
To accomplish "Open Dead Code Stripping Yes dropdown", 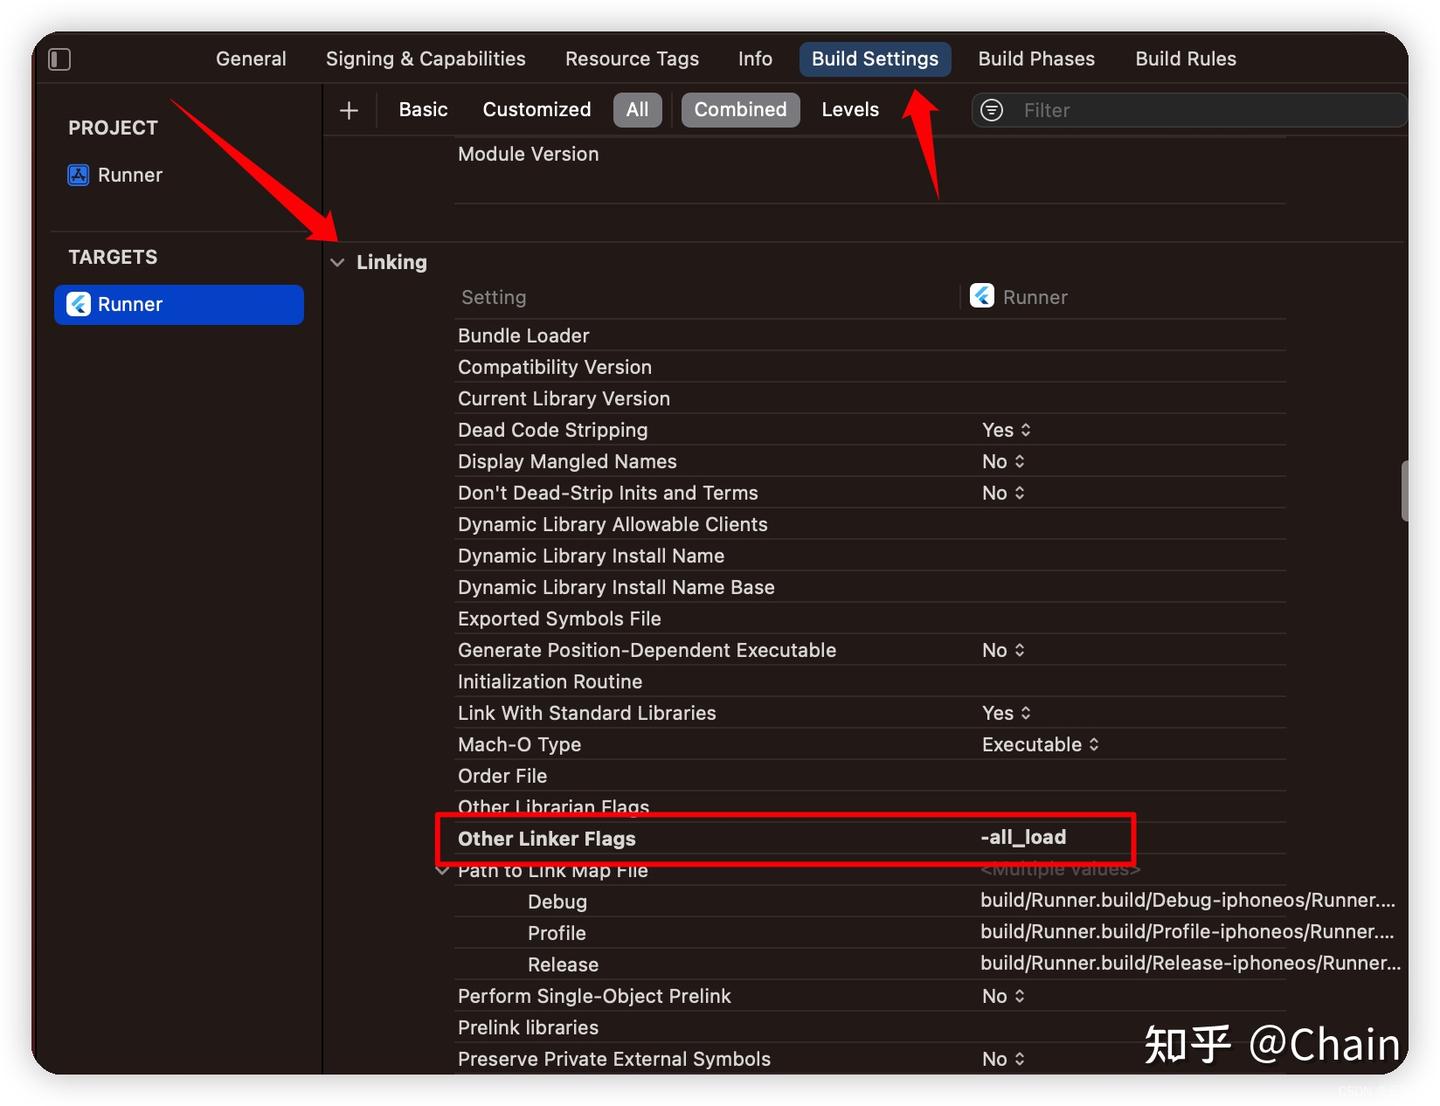I will (x=1006, y=430).
